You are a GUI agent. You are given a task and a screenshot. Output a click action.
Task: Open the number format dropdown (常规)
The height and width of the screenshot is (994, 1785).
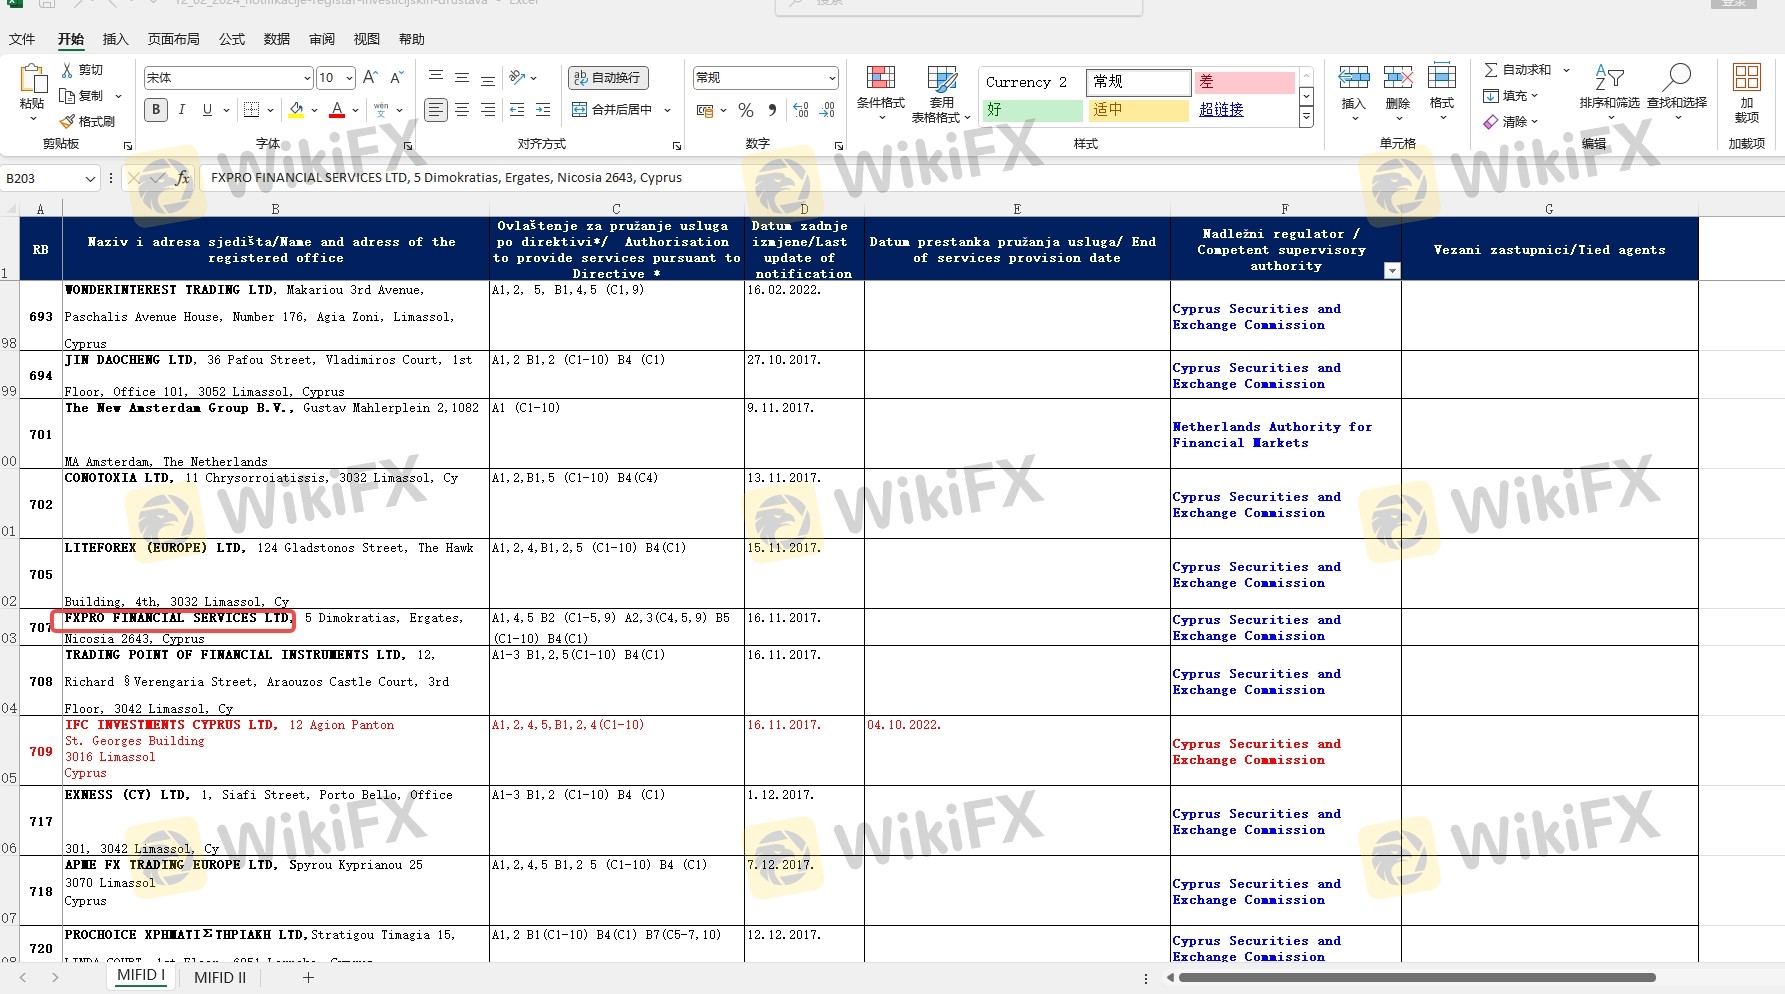point(831,78)
